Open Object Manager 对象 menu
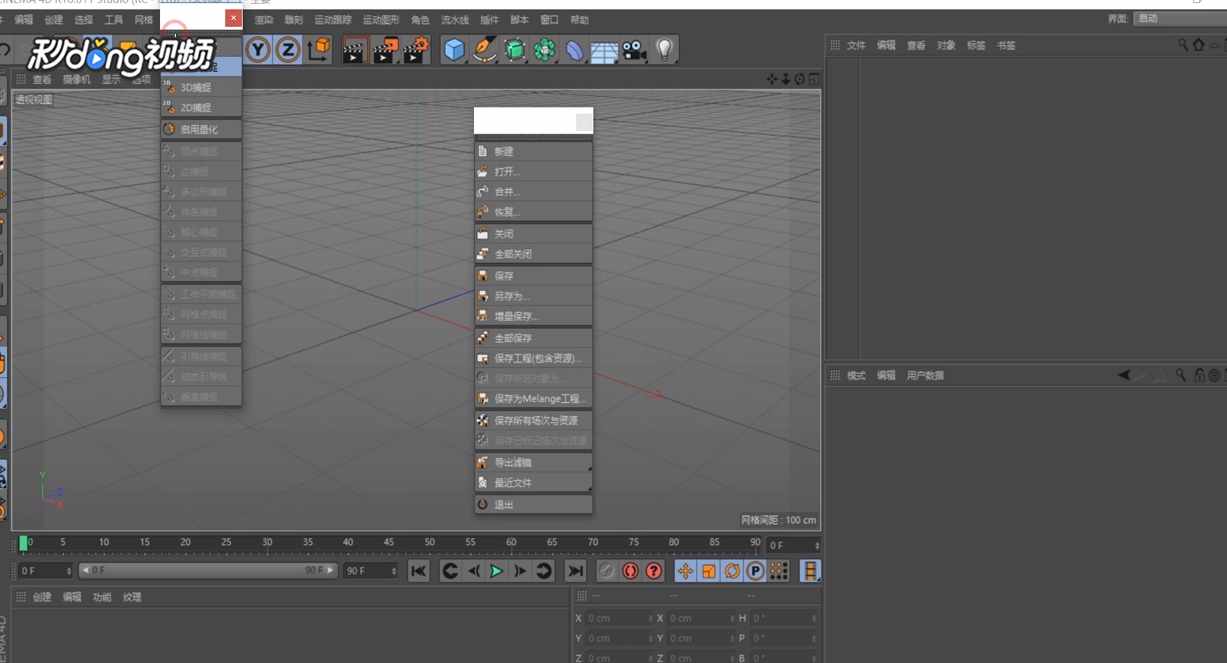The width and height of the screenshot is (1227, 663). (x=945, y=45)
